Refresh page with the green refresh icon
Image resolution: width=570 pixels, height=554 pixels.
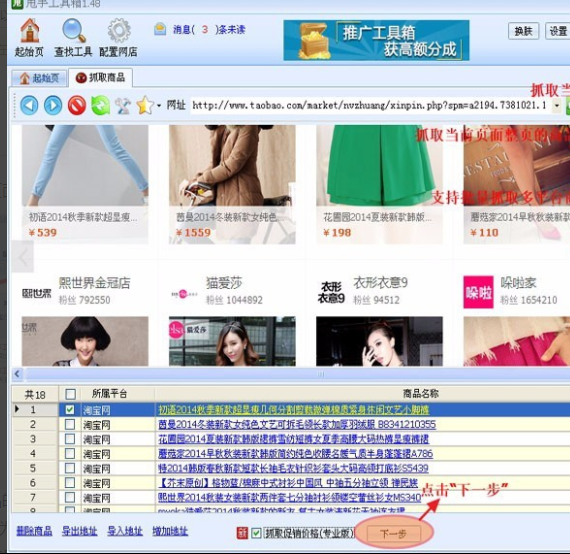[100, 105]
